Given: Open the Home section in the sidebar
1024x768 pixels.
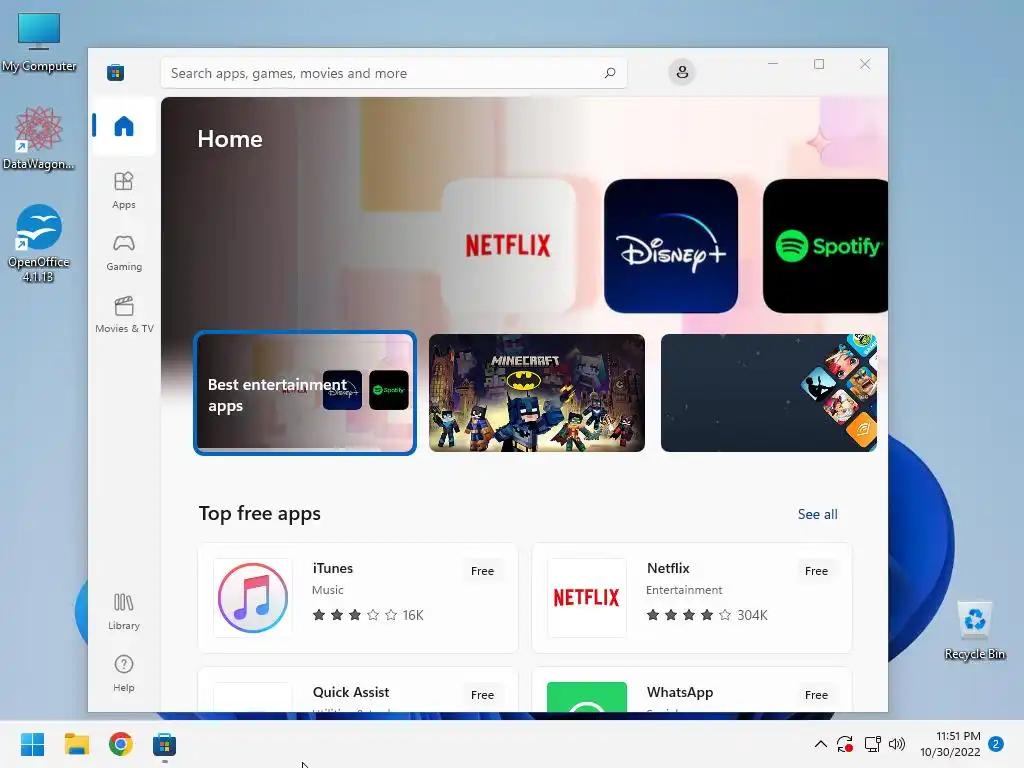Looking at the screenshot, I should (x=123, y=126).
